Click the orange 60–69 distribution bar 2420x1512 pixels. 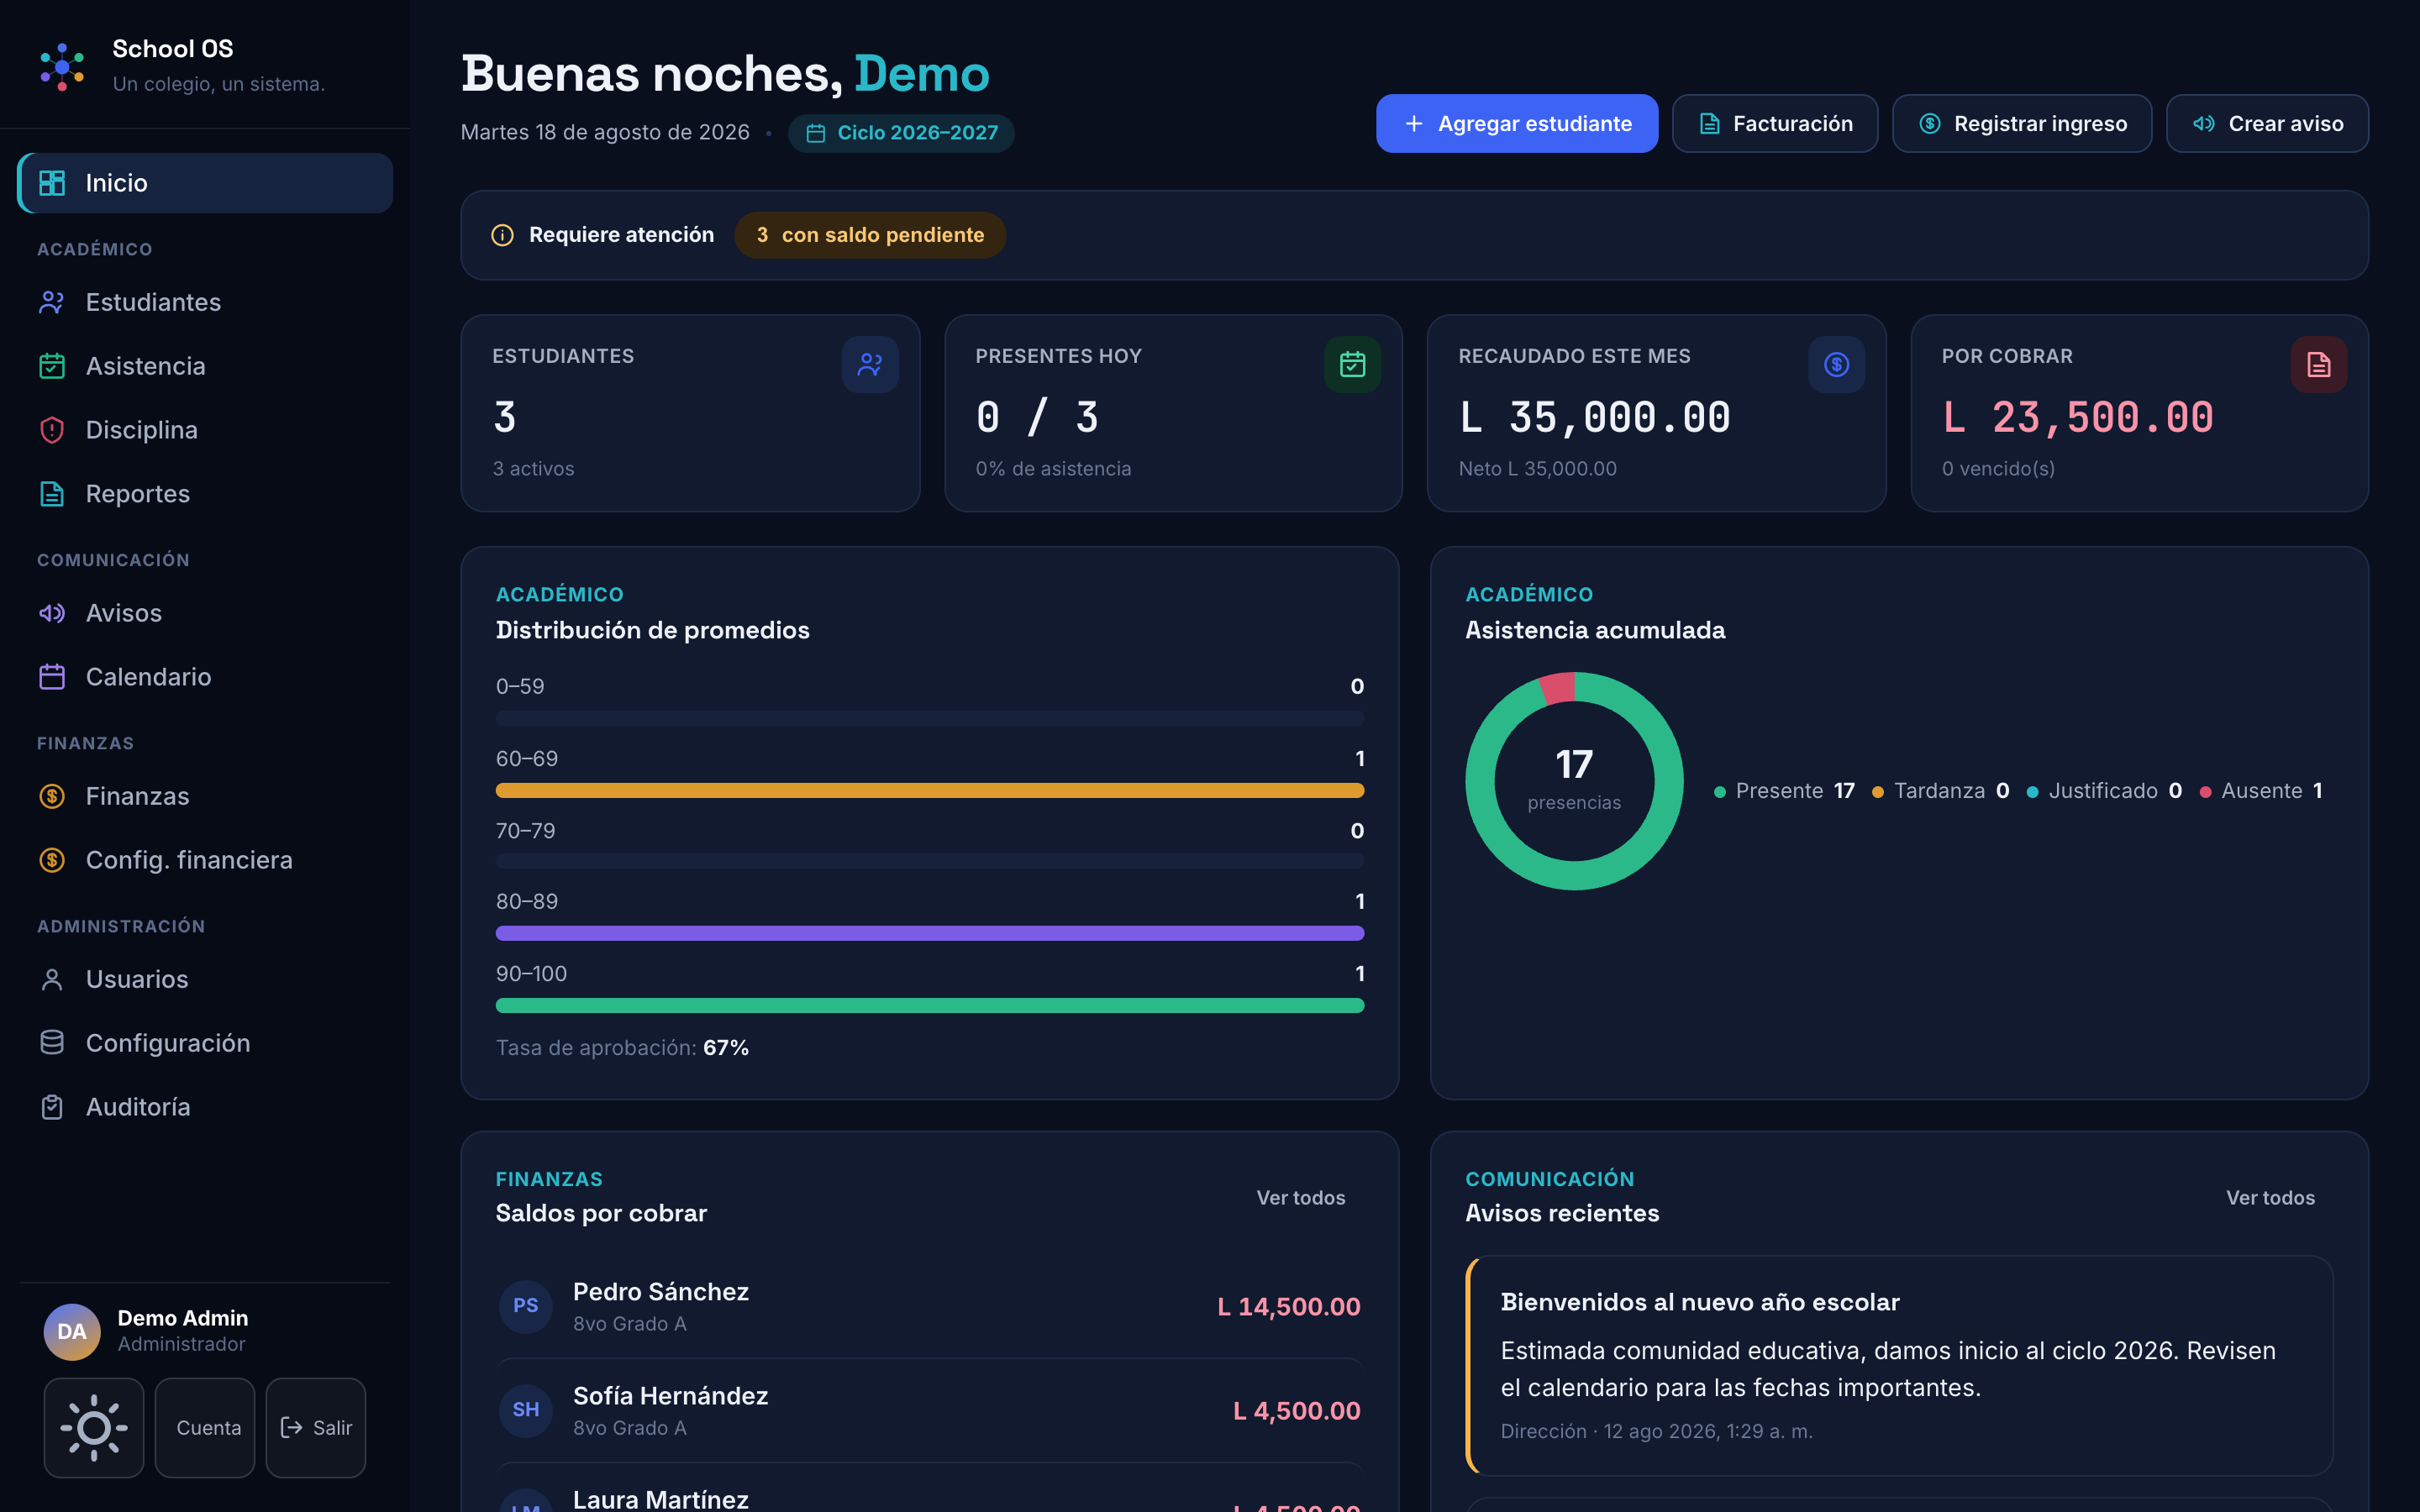930,790
